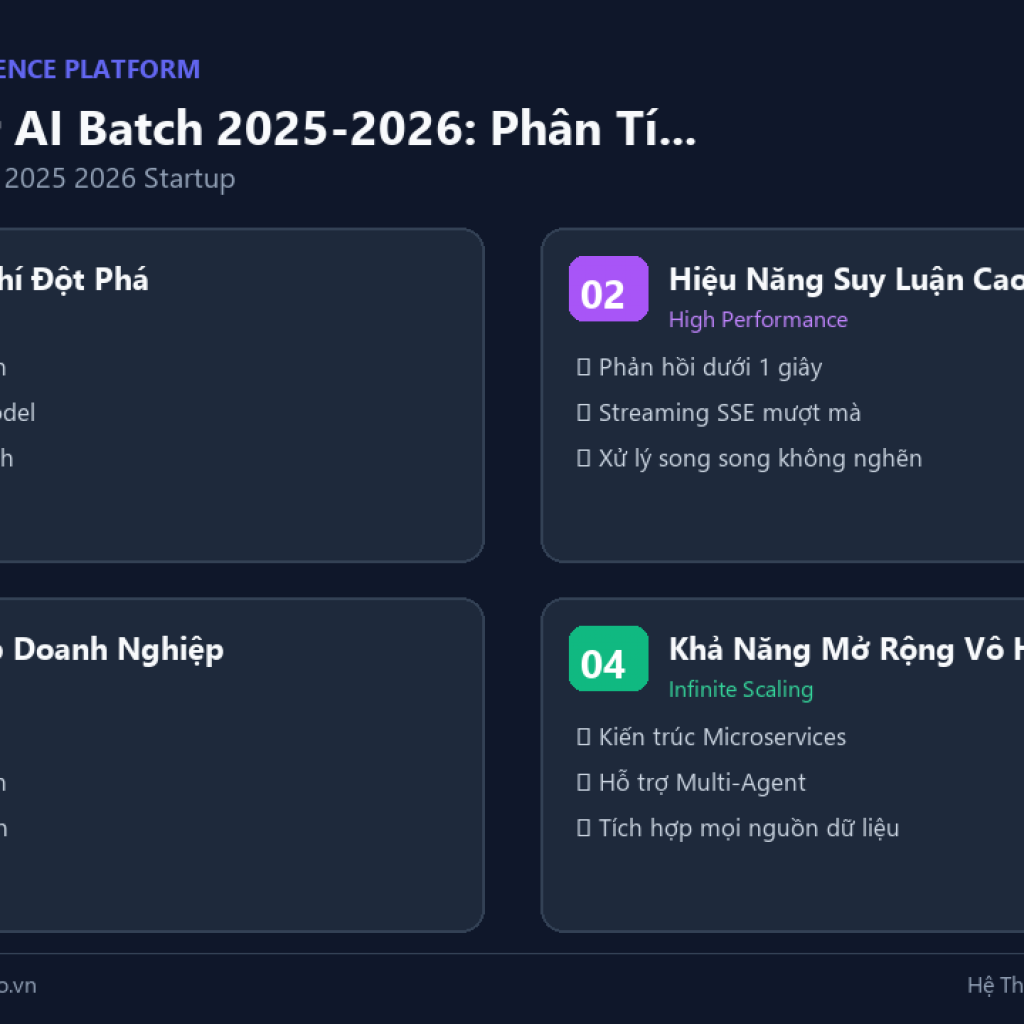
Task: Click the Infinite Scaling subtitle
Action: point(741,690)
